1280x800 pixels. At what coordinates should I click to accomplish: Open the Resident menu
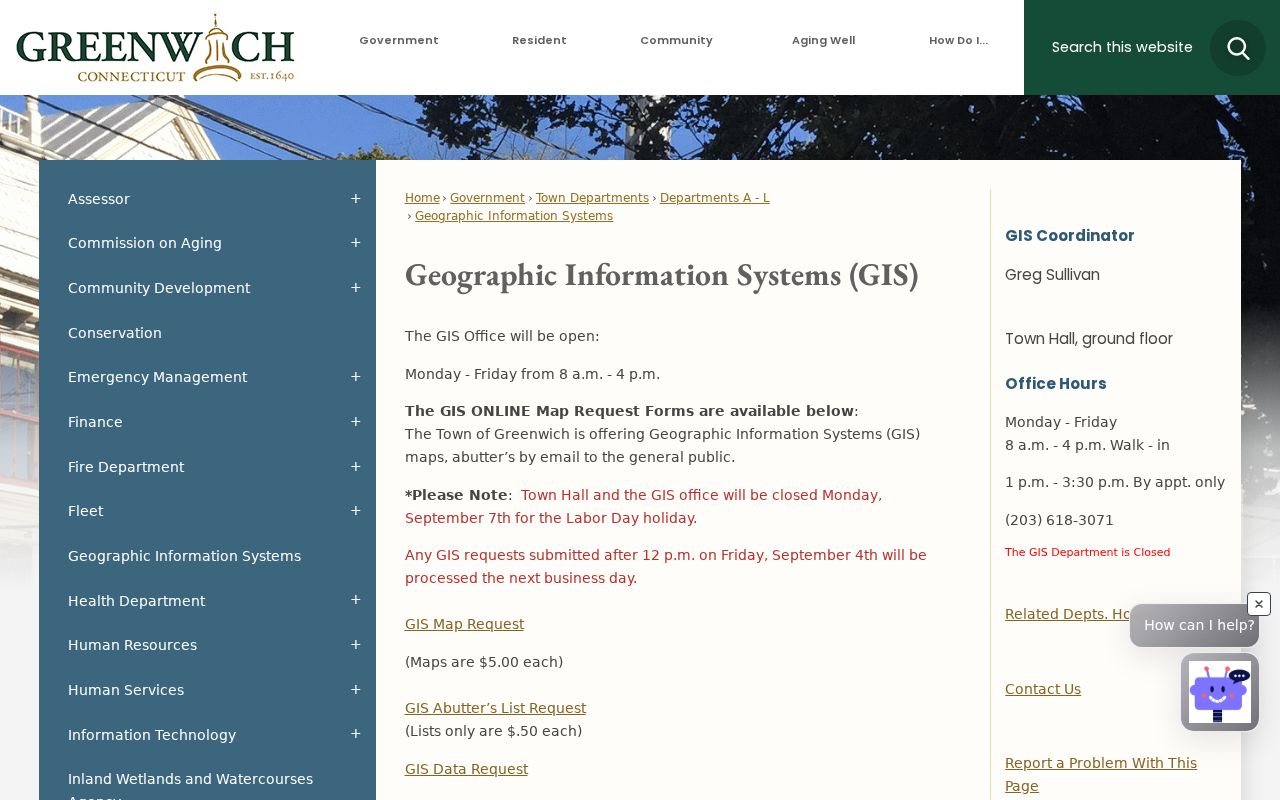(539, 41)
